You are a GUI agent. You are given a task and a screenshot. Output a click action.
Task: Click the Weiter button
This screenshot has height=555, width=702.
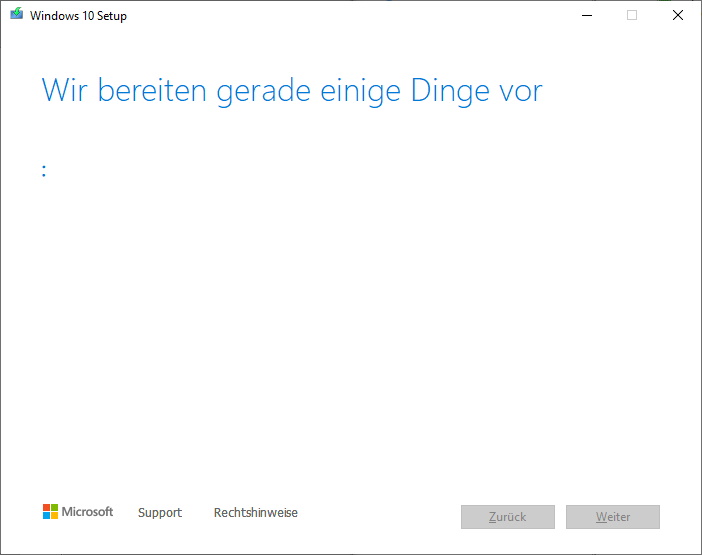[x=612, y=517]
